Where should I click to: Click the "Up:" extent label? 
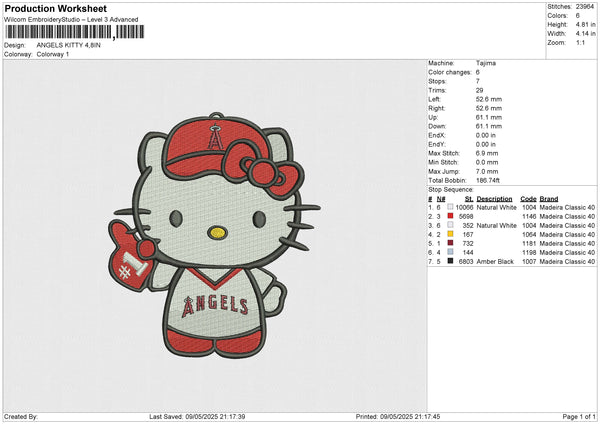click(x=433, y=117)
